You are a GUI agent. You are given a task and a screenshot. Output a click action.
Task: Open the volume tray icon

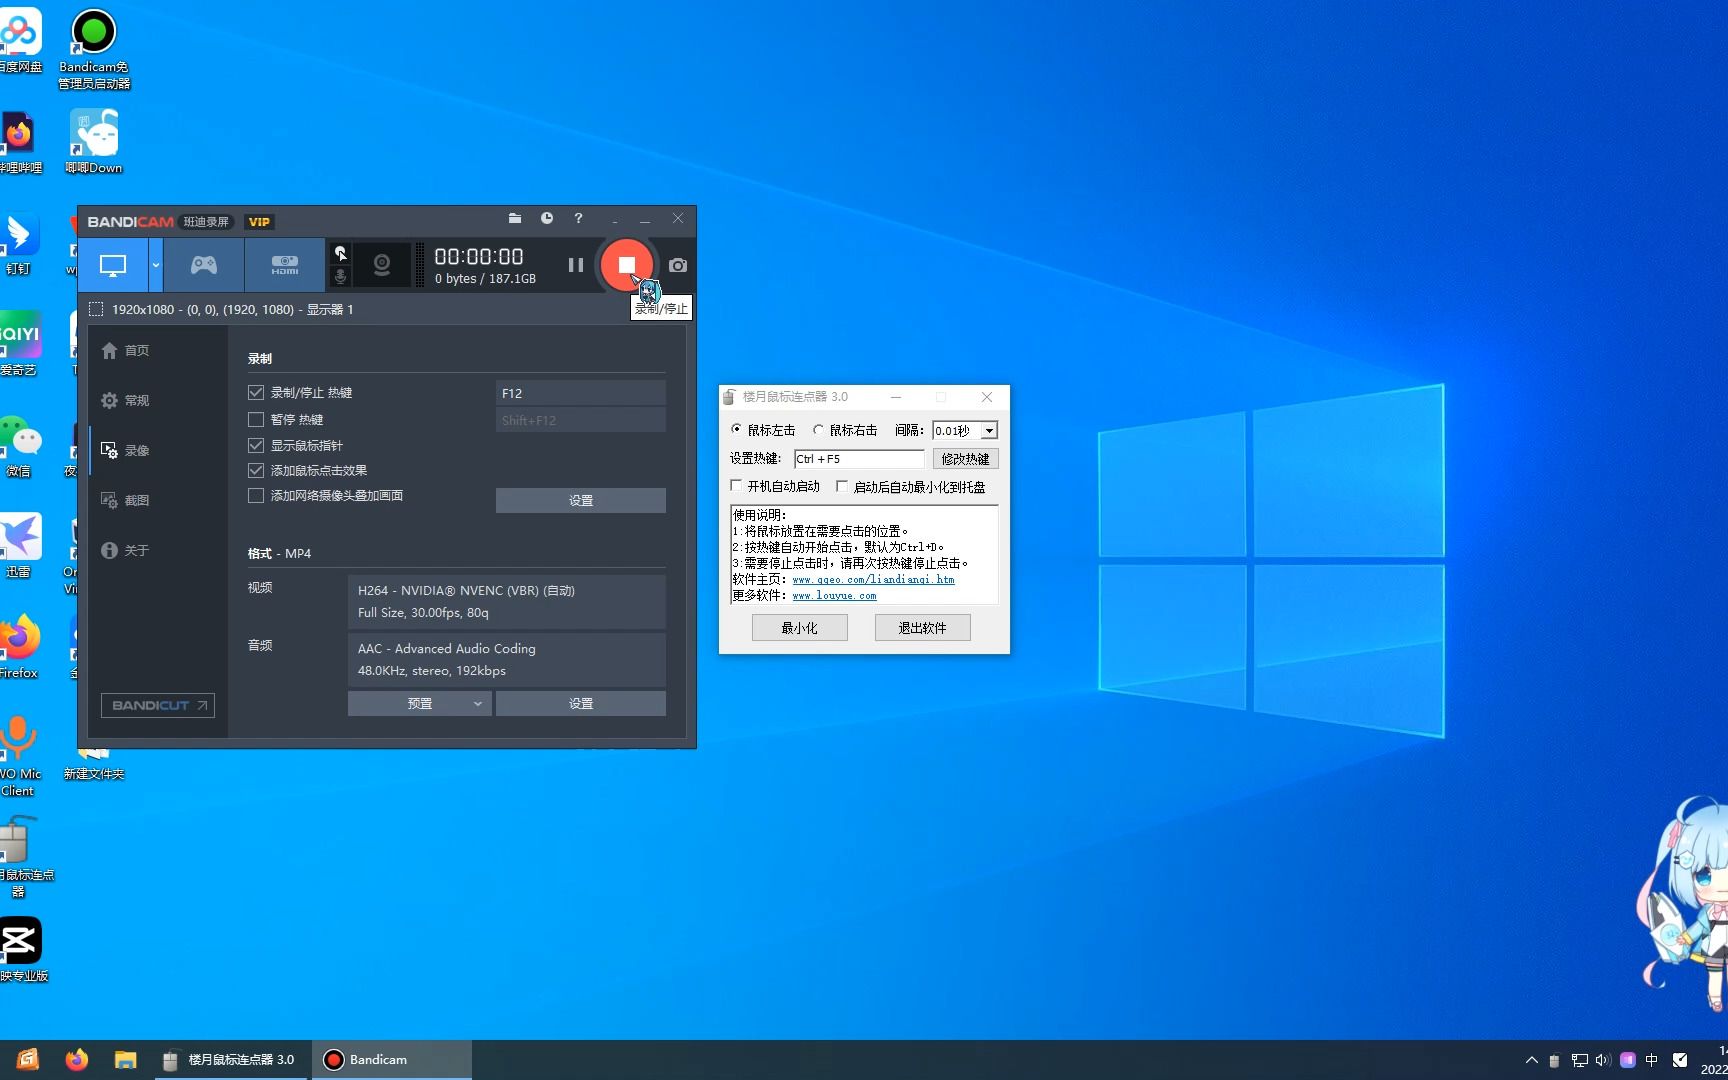(1603, 1060)
